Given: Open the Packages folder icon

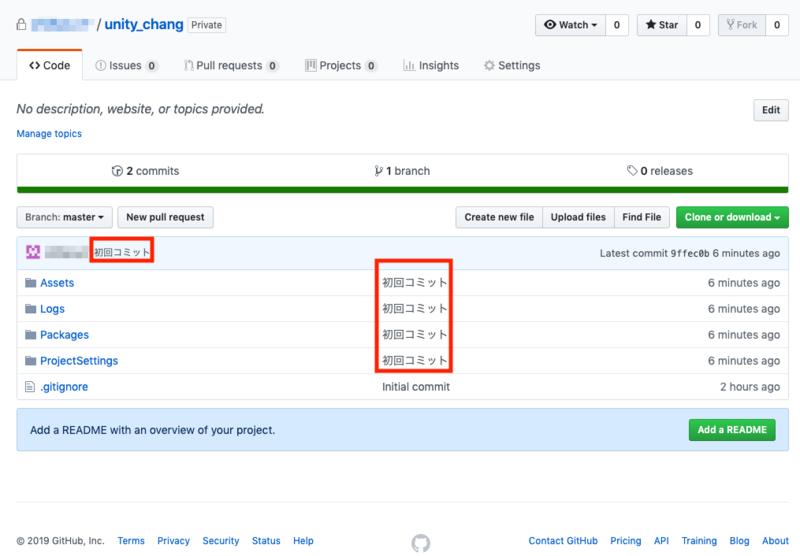Looking at the screenshot, I should pyautogui.click(x=31, y=335).
